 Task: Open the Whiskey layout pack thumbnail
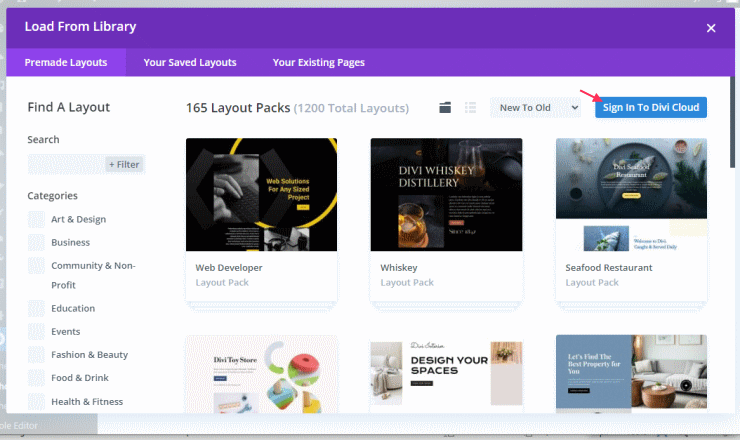[x=446, y=195]
